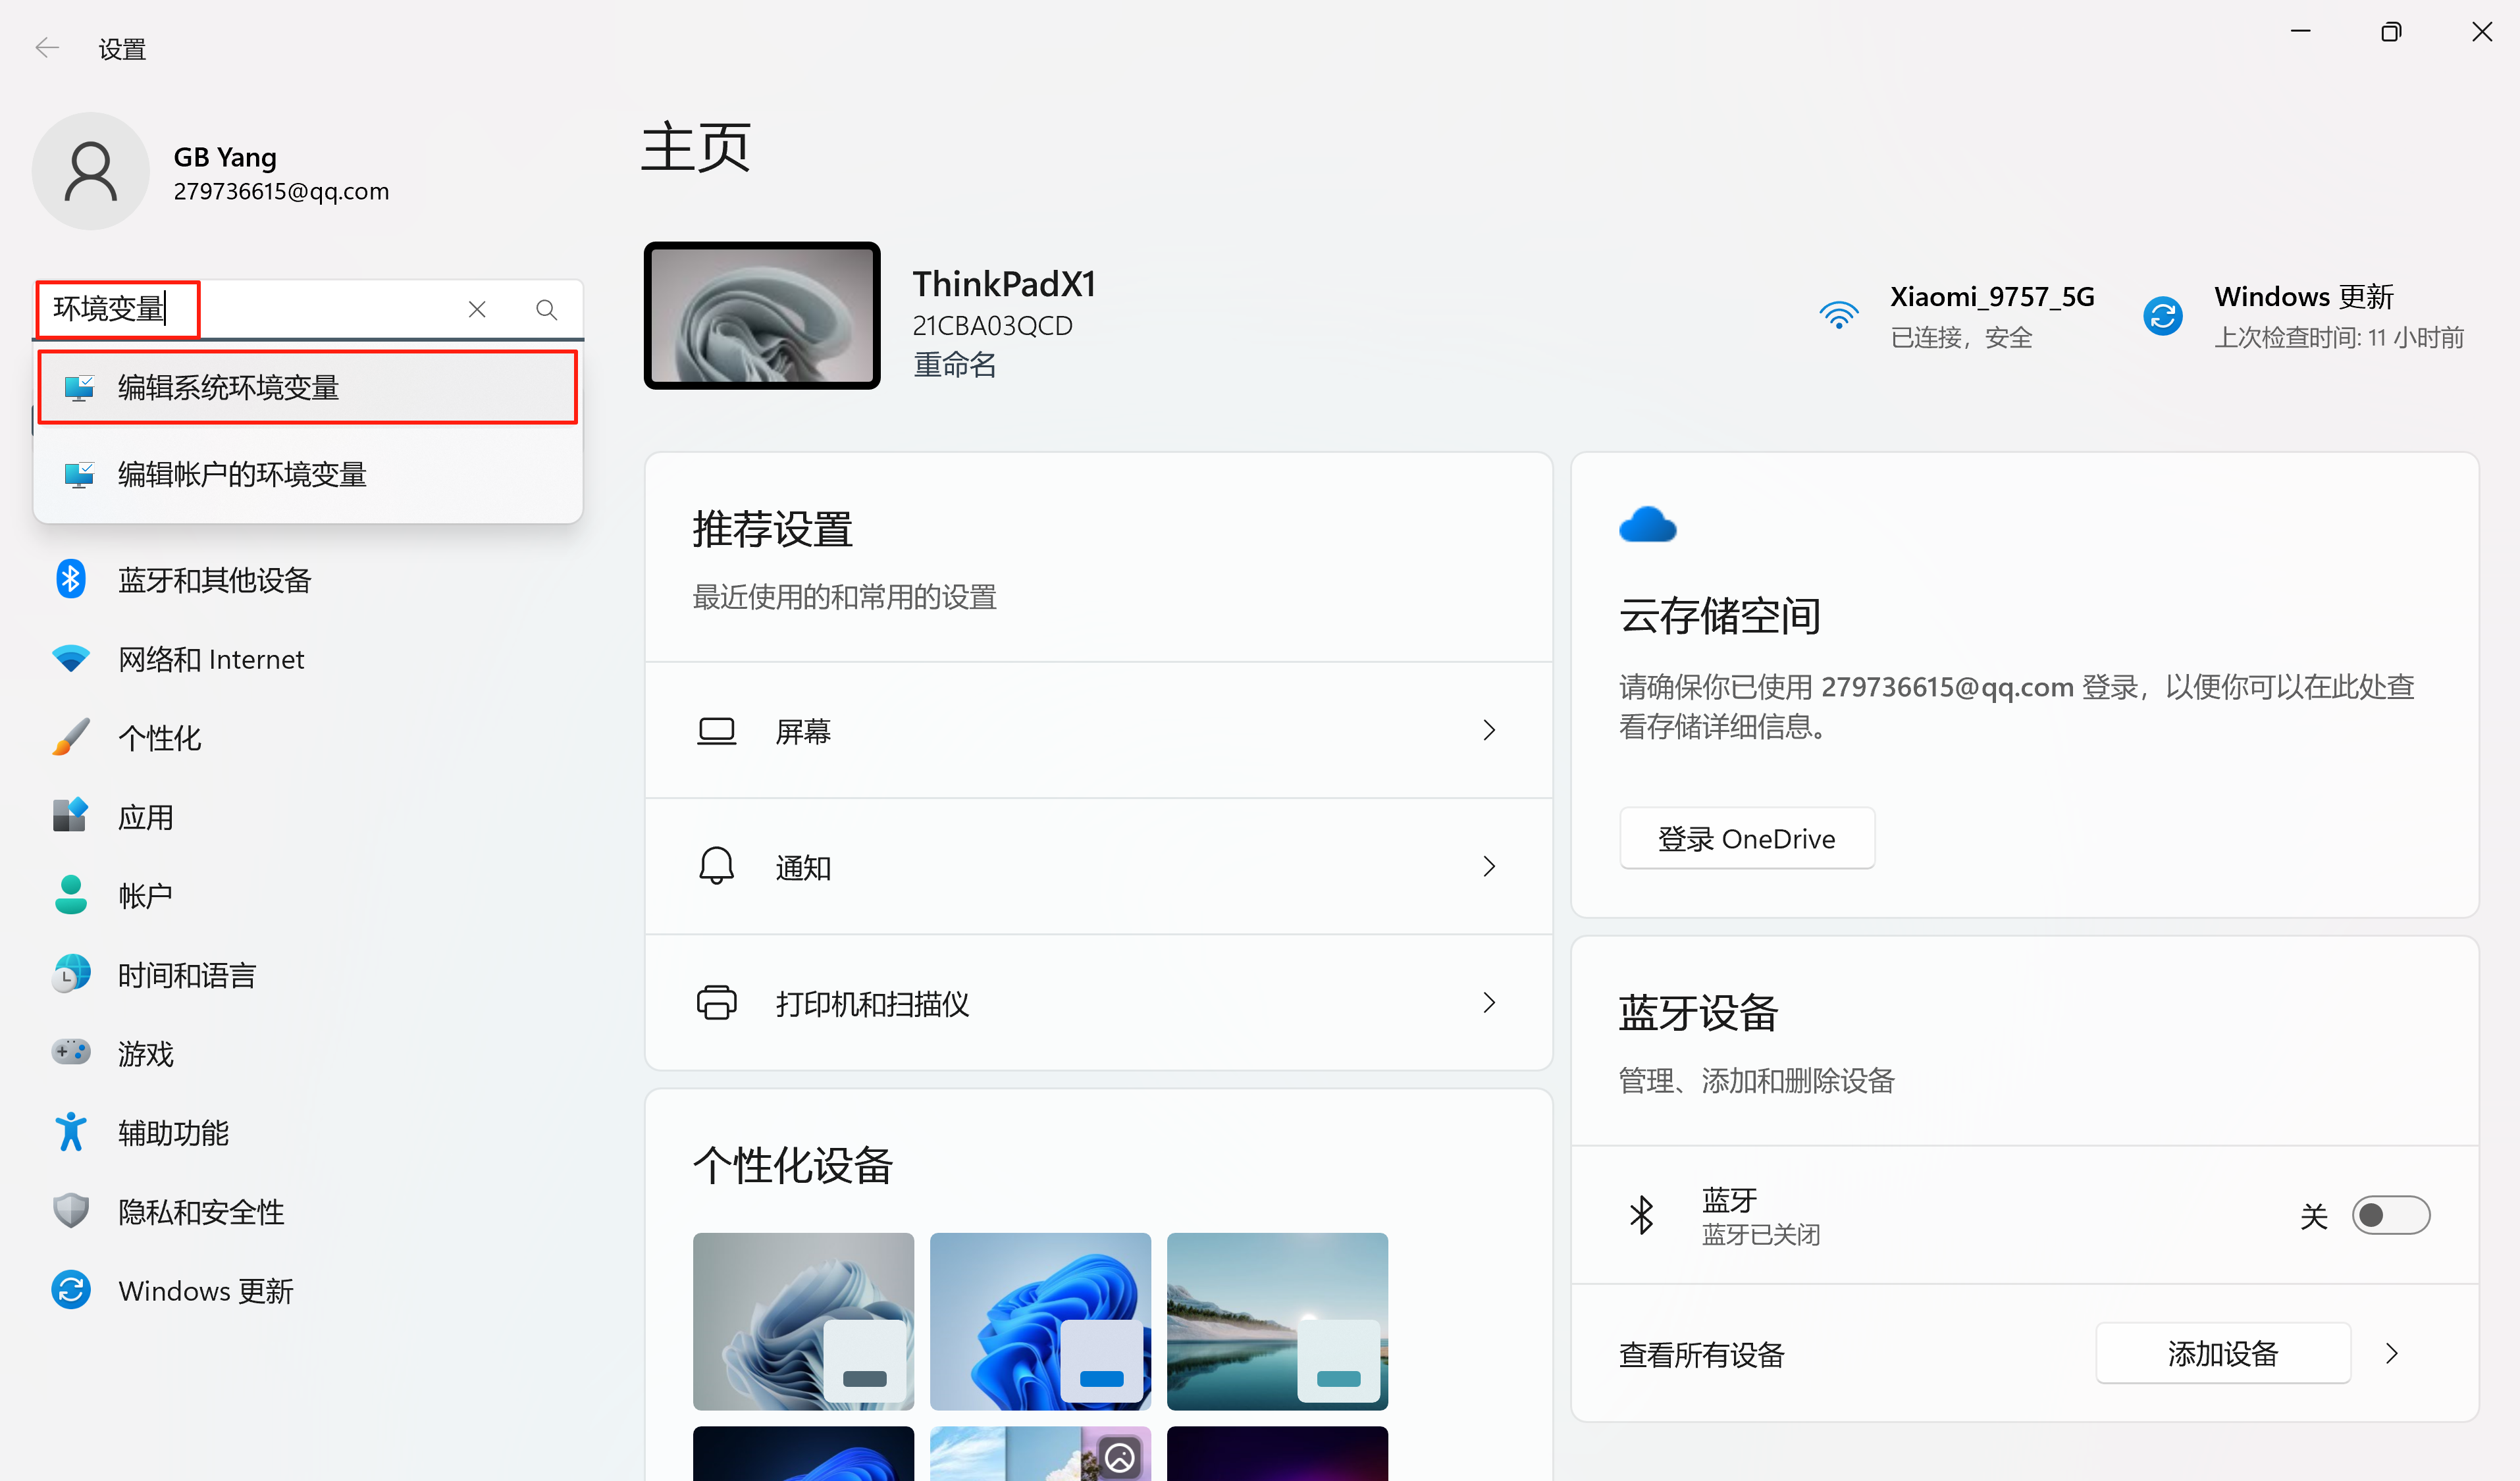This screenshot has height=1481, width=2520.
Task: Expand the 屏幕 row chevron
Action: coord(1489,730)
